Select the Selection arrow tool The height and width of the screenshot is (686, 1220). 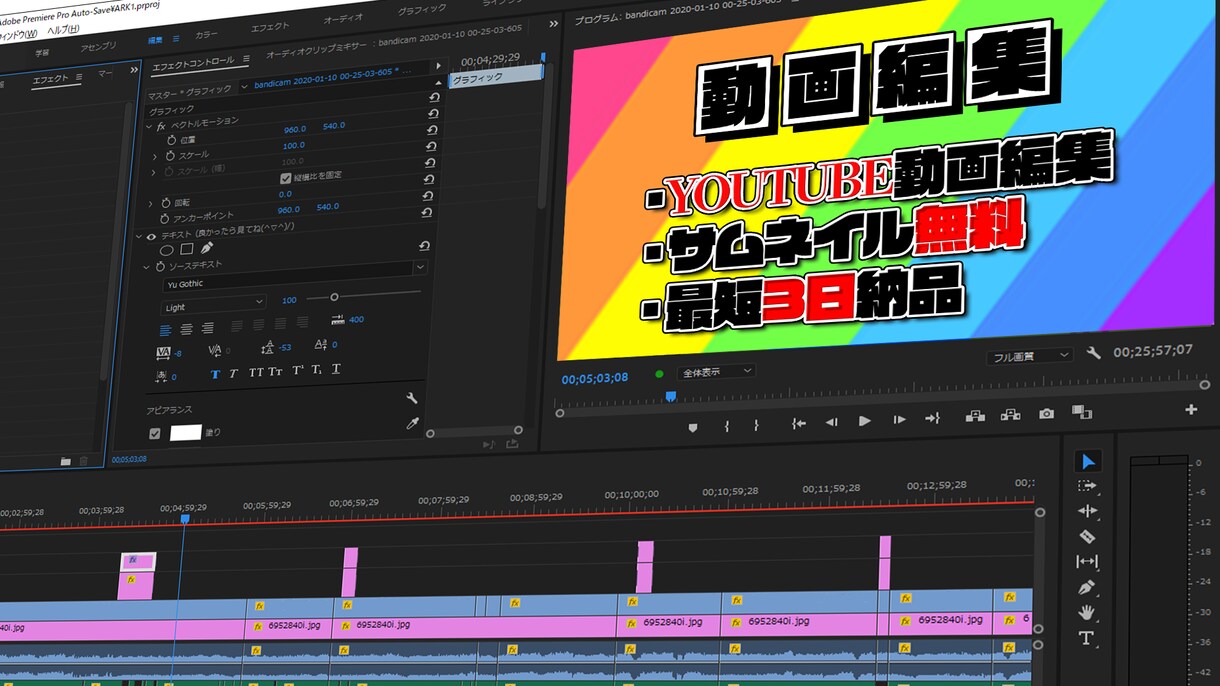(1088, 461)
